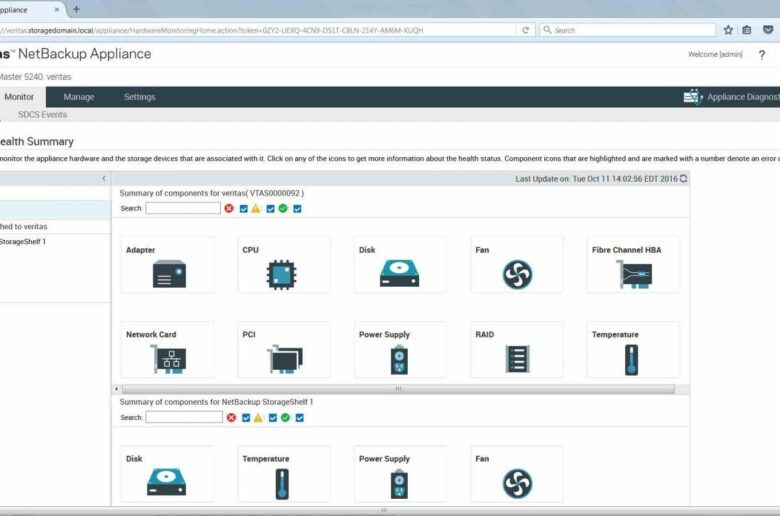The image size is (780, 516).
Task: Click the veritas component search field
Action: click(183, 208)
